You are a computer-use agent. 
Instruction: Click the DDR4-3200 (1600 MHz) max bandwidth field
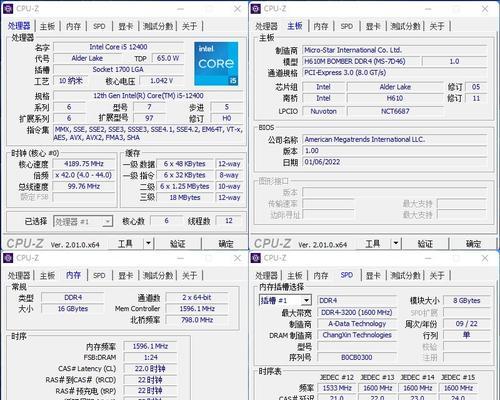[x=357, y=312]
